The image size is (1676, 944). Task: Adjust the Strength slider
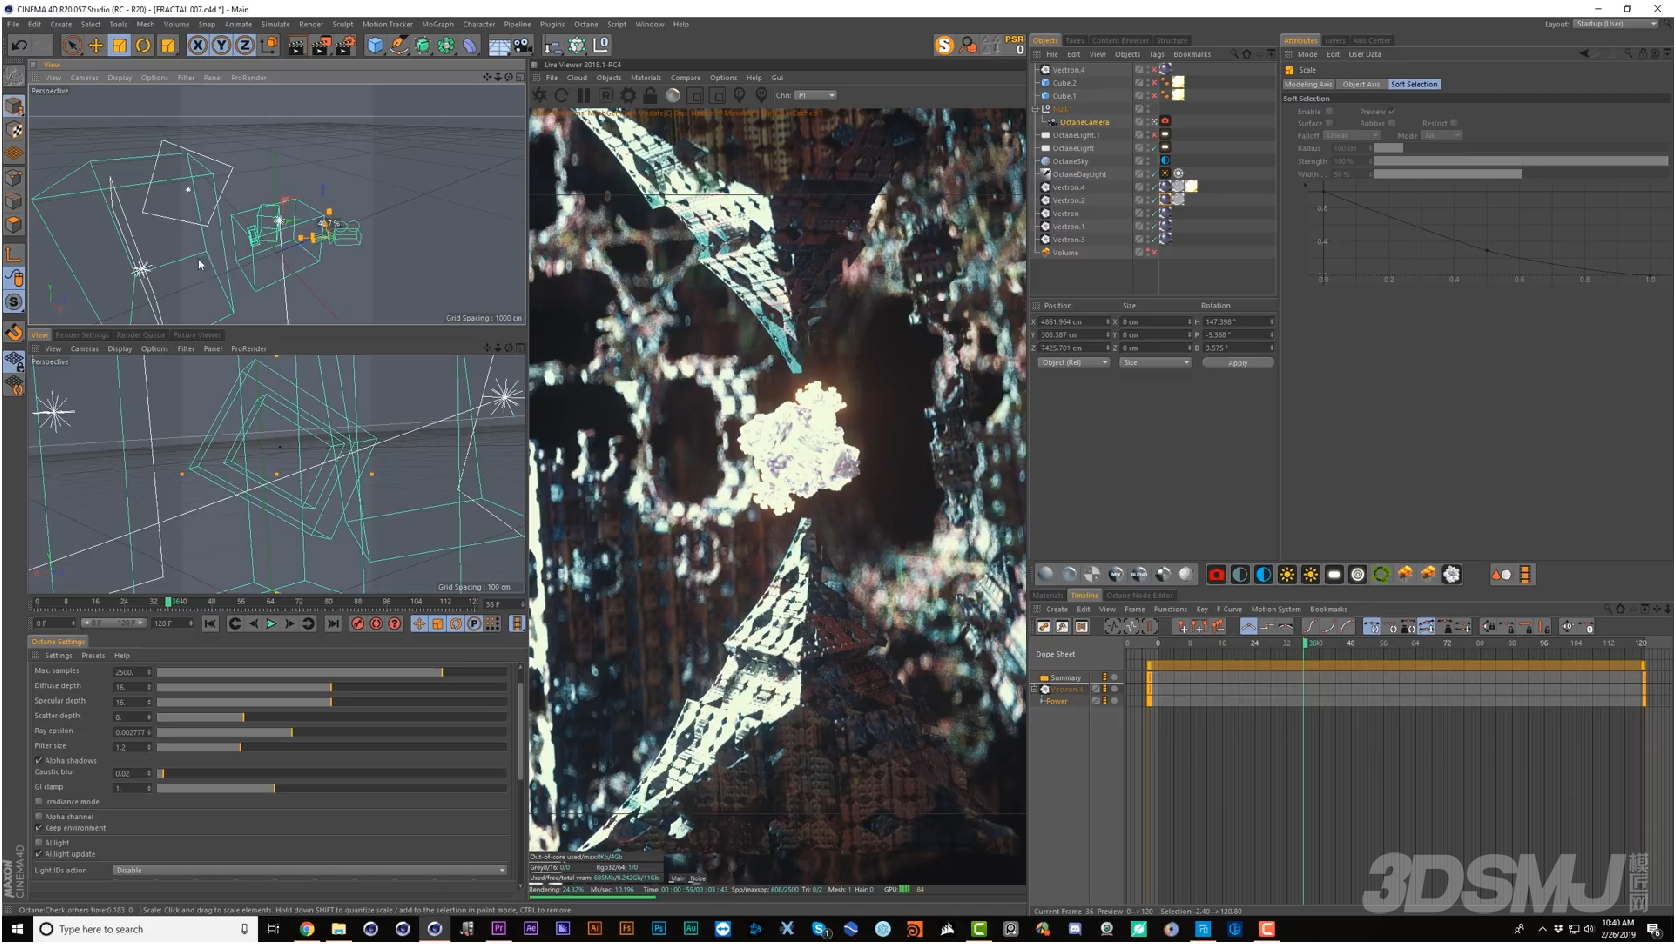[1521, 161]
